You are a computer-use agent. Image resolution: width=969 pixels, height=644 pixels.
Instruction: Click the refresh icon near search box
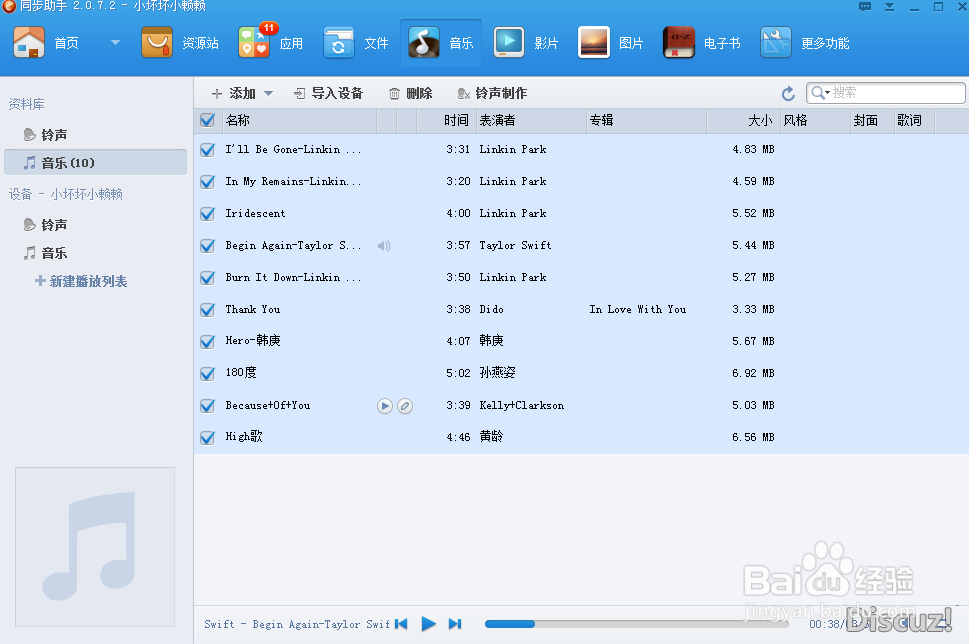click(x=788, y=93)
